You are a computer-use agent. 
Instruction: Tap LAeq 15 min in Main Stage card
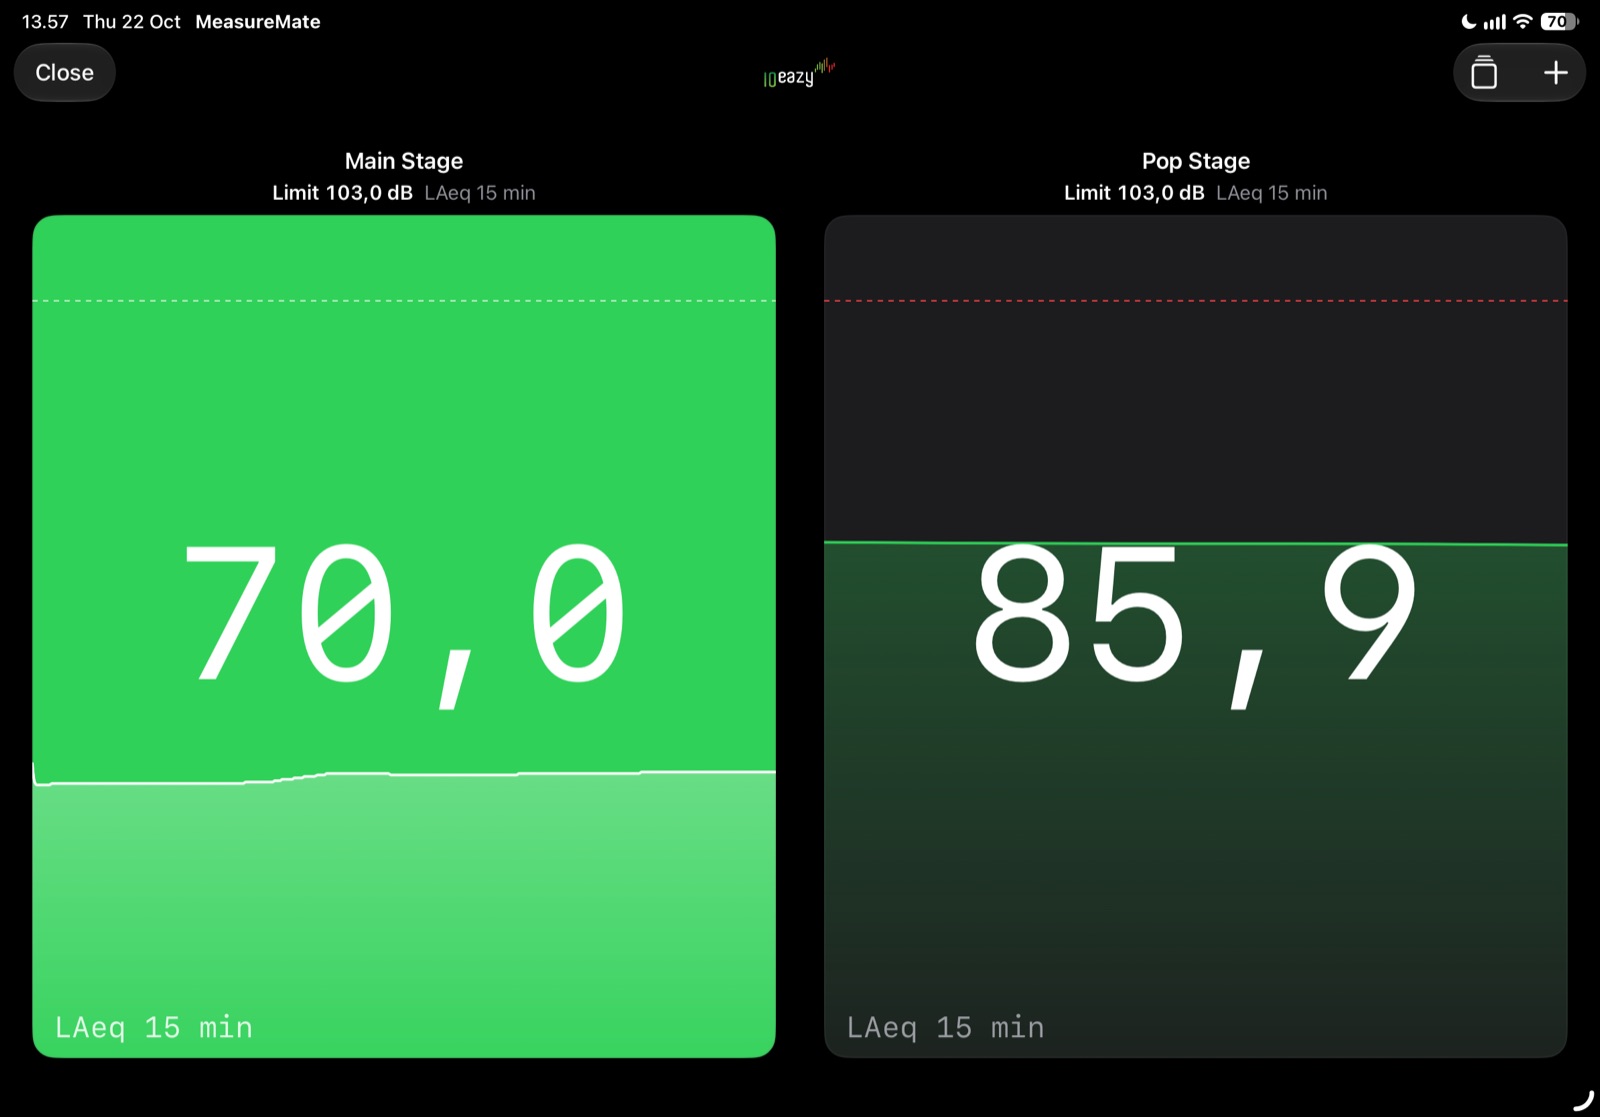[153, 1028]
